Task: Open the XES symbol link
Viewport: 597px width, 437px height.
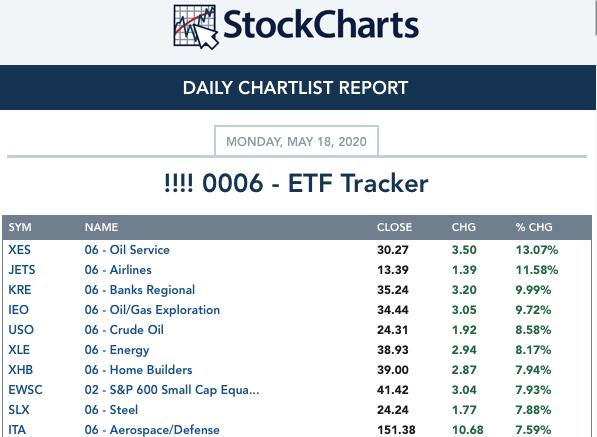Action: tap(19, 250)
